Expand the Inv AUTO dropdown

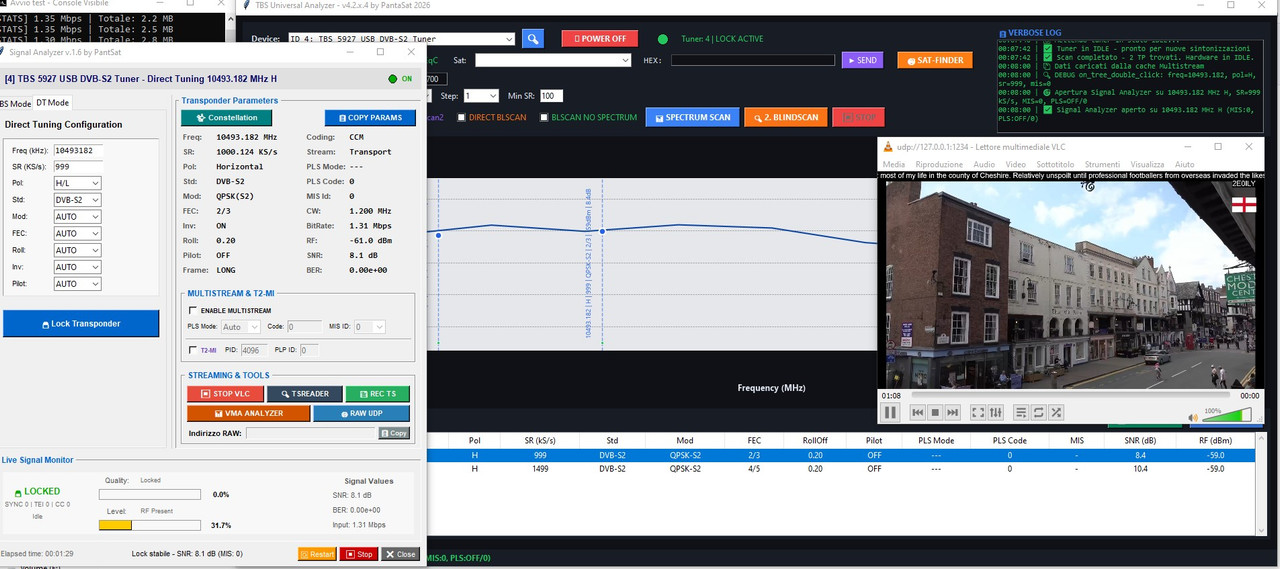pos(77,267)
